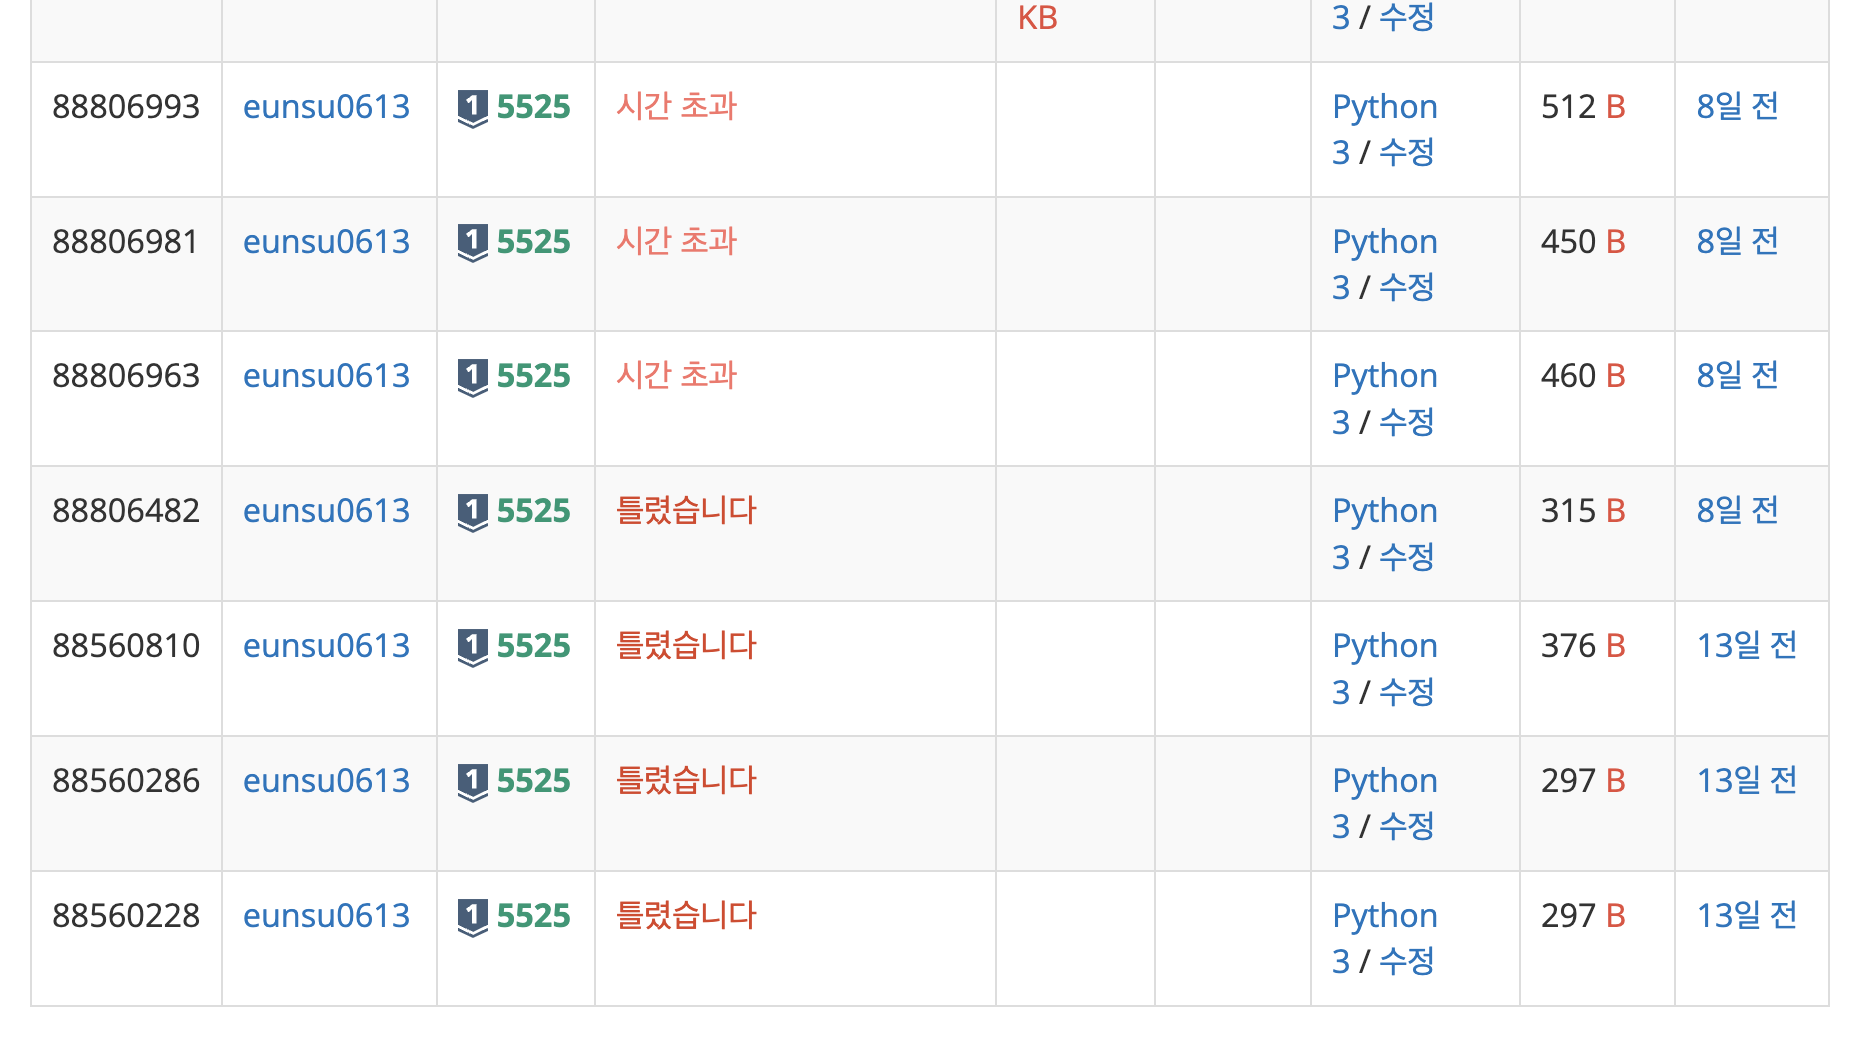1866x1050 pixels.
Task: Click submission ID 88806993 in the first column
Action: point(126,106)
